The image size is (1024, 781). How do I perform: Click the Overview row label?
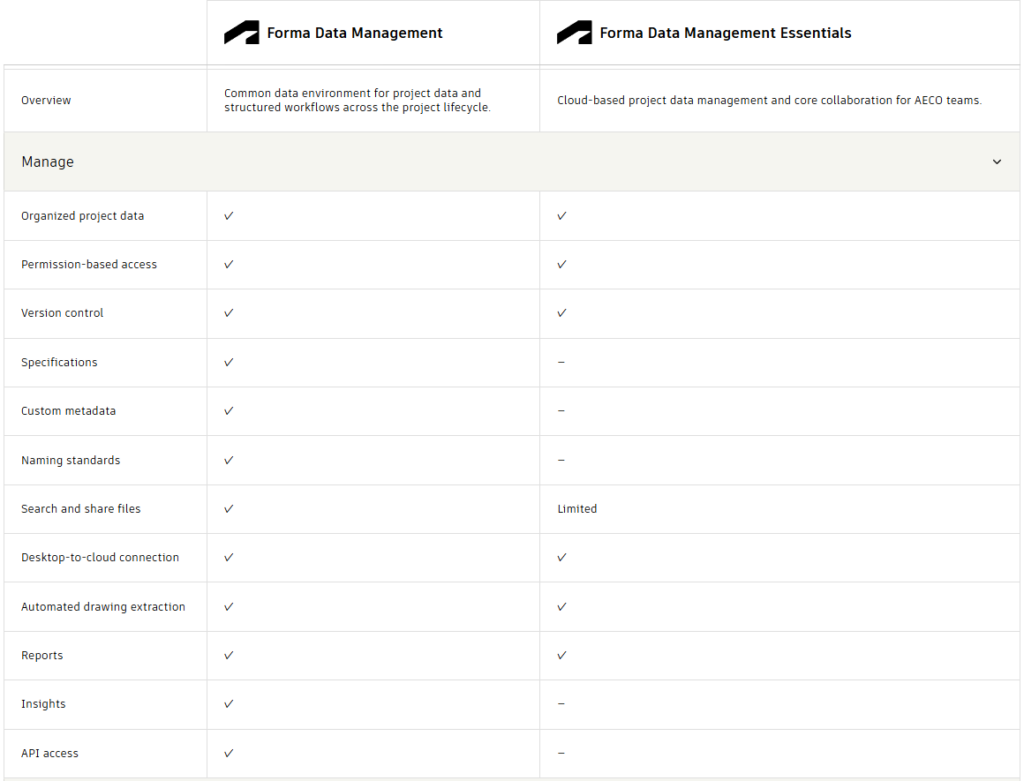46,100
